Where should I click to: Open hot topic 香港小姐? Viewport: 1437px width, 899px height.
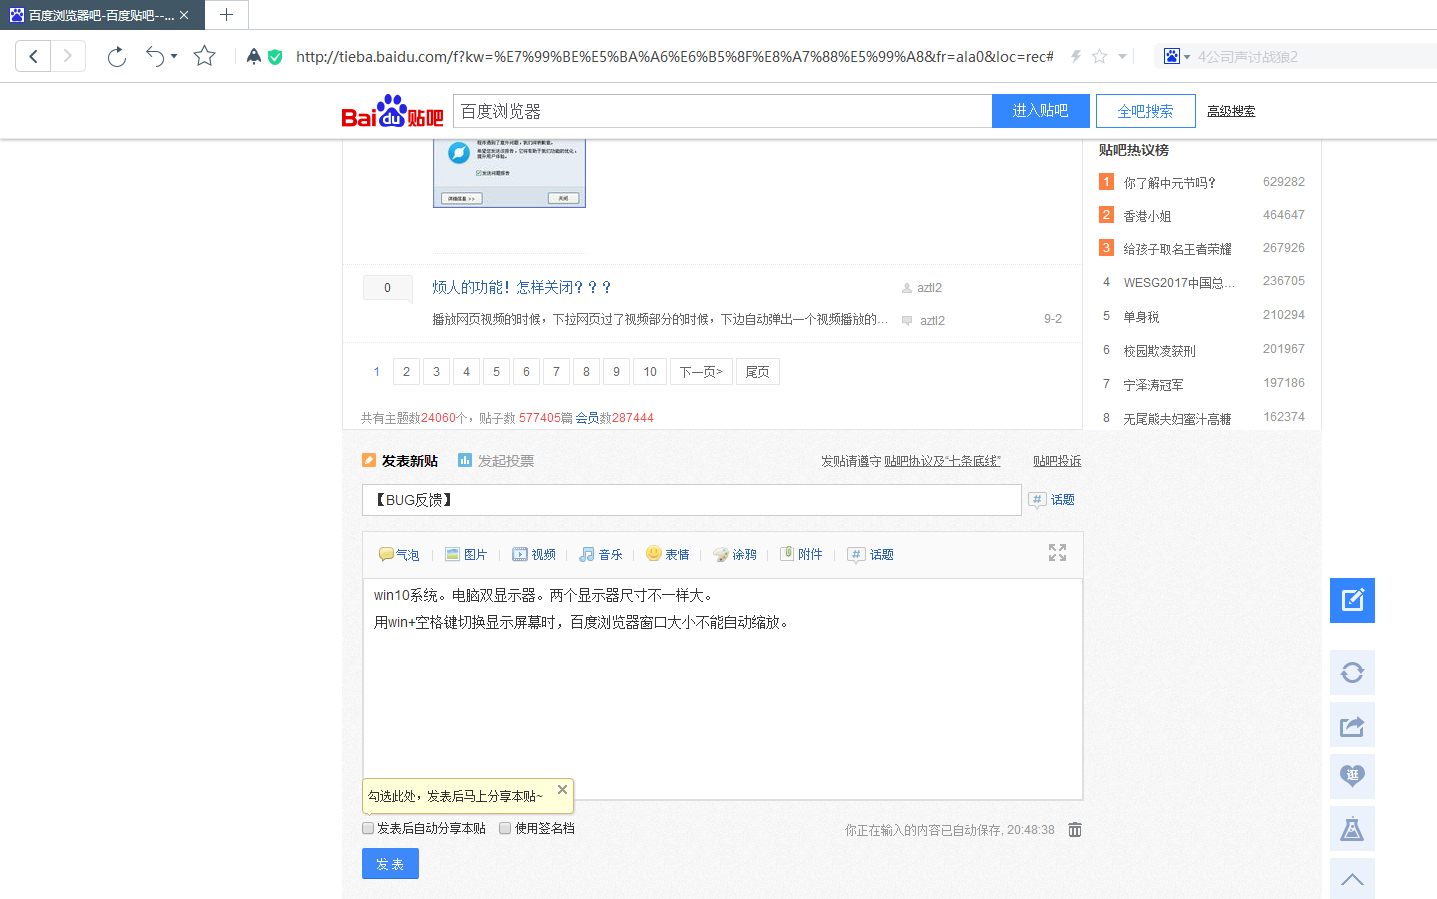1147,216
